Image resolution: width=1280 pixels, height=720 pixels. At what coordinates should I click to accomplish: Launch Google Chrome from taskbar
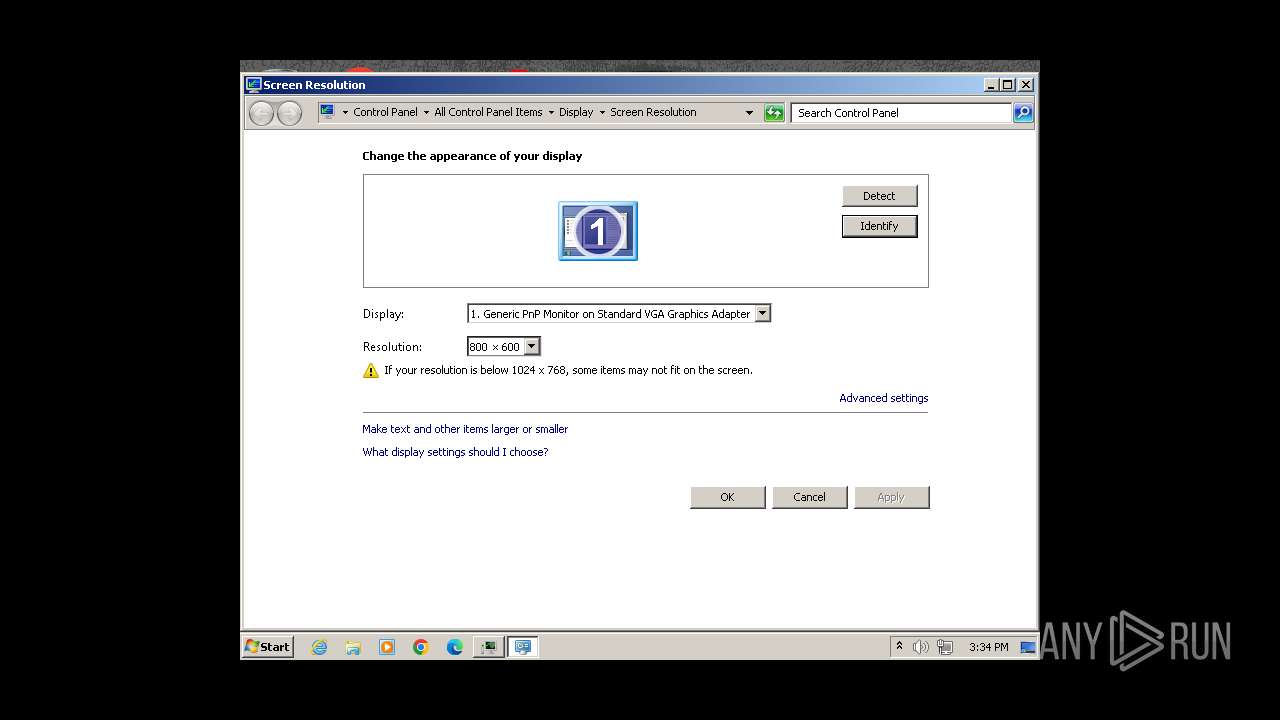[x=421, y=647]
